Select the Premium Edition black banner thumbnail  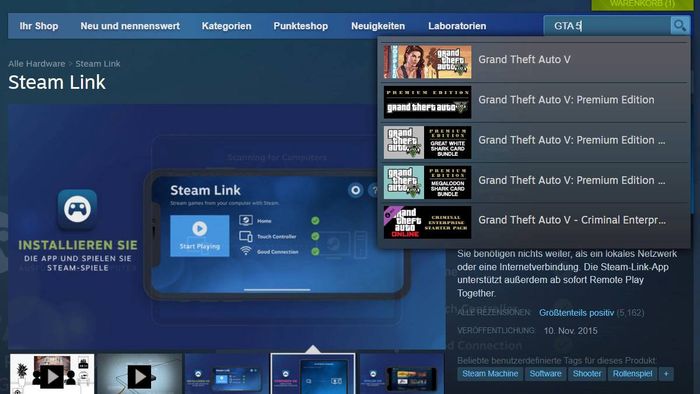click(x=427, y=102)
